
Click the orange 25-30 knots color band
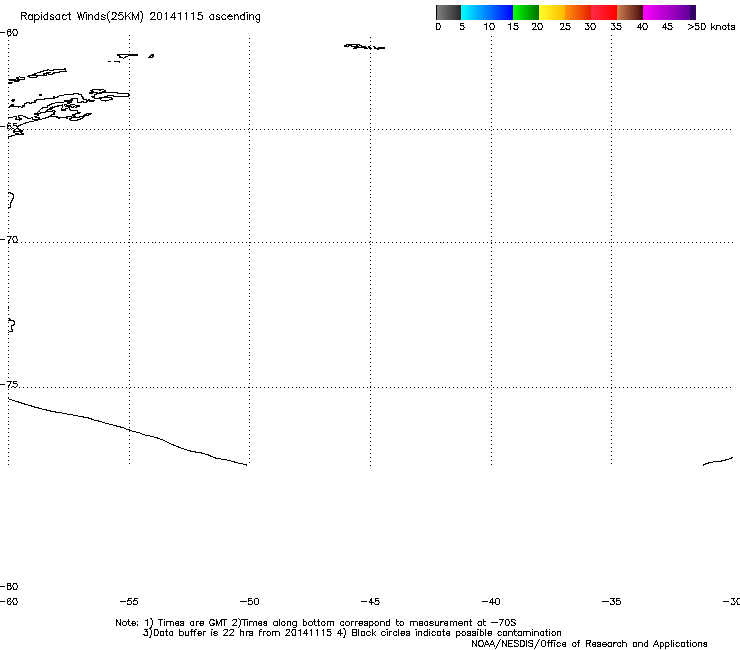point(578,12)
